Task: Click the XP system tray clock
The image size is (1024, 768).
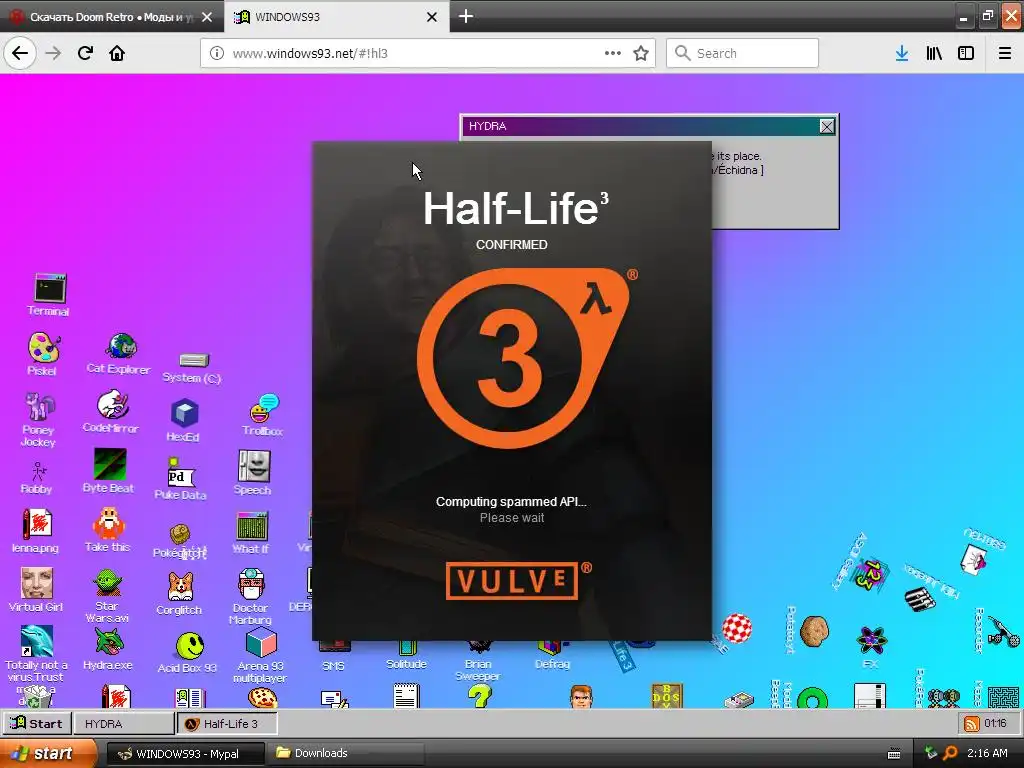Action: 987,753
